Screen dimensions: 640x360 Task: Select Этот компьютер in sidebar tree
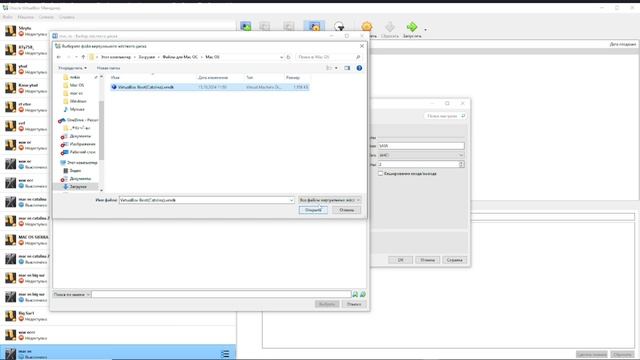tap(78, 162)
